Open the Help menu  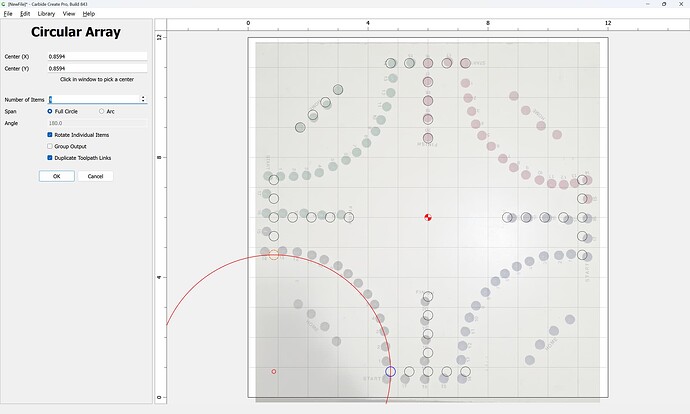click(89, 14)
